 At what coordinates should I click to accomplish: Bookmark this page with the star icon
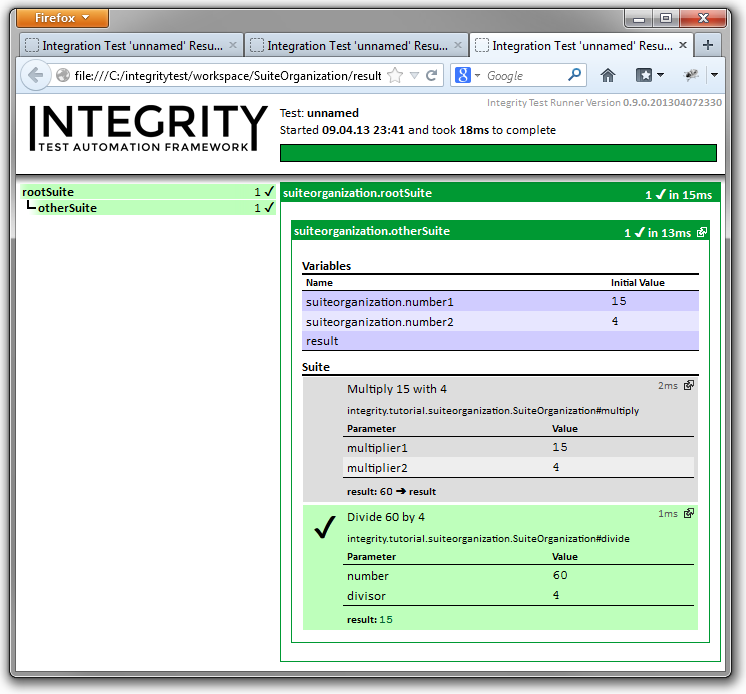[x=395, y=75]
